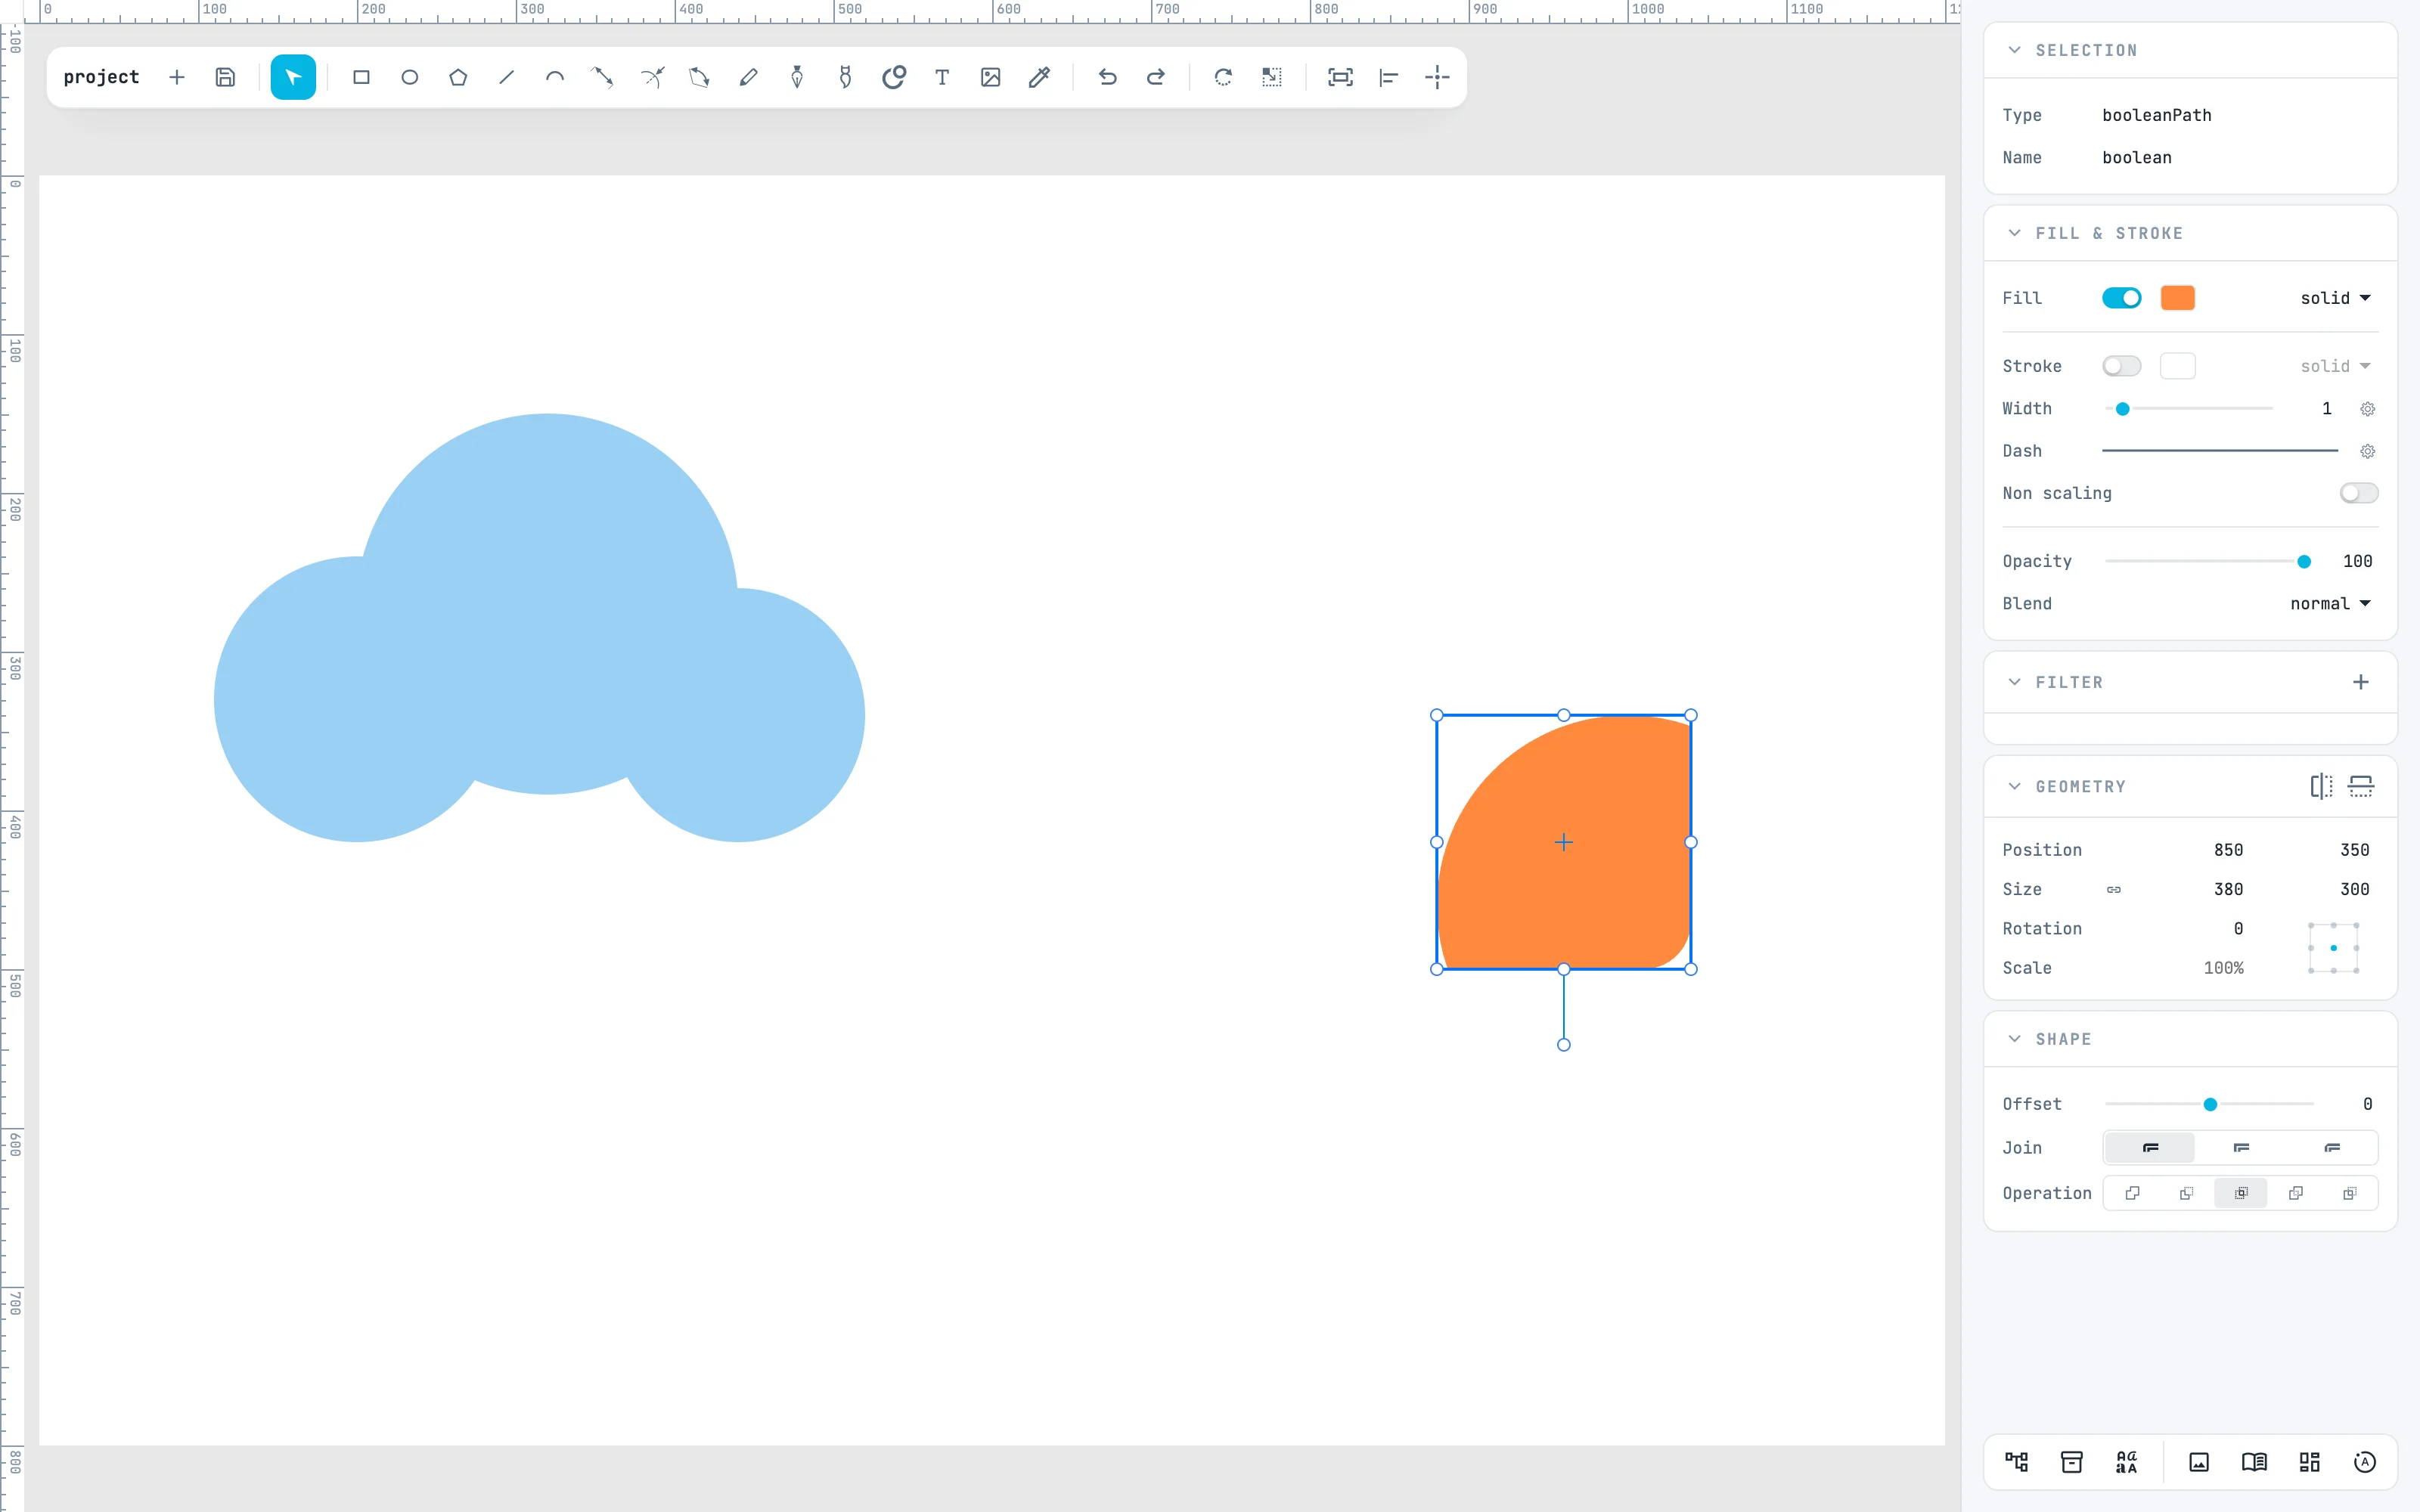Collapse the SHAPE panel
The image size is (2420, 1512).
coord(2015,1039)
